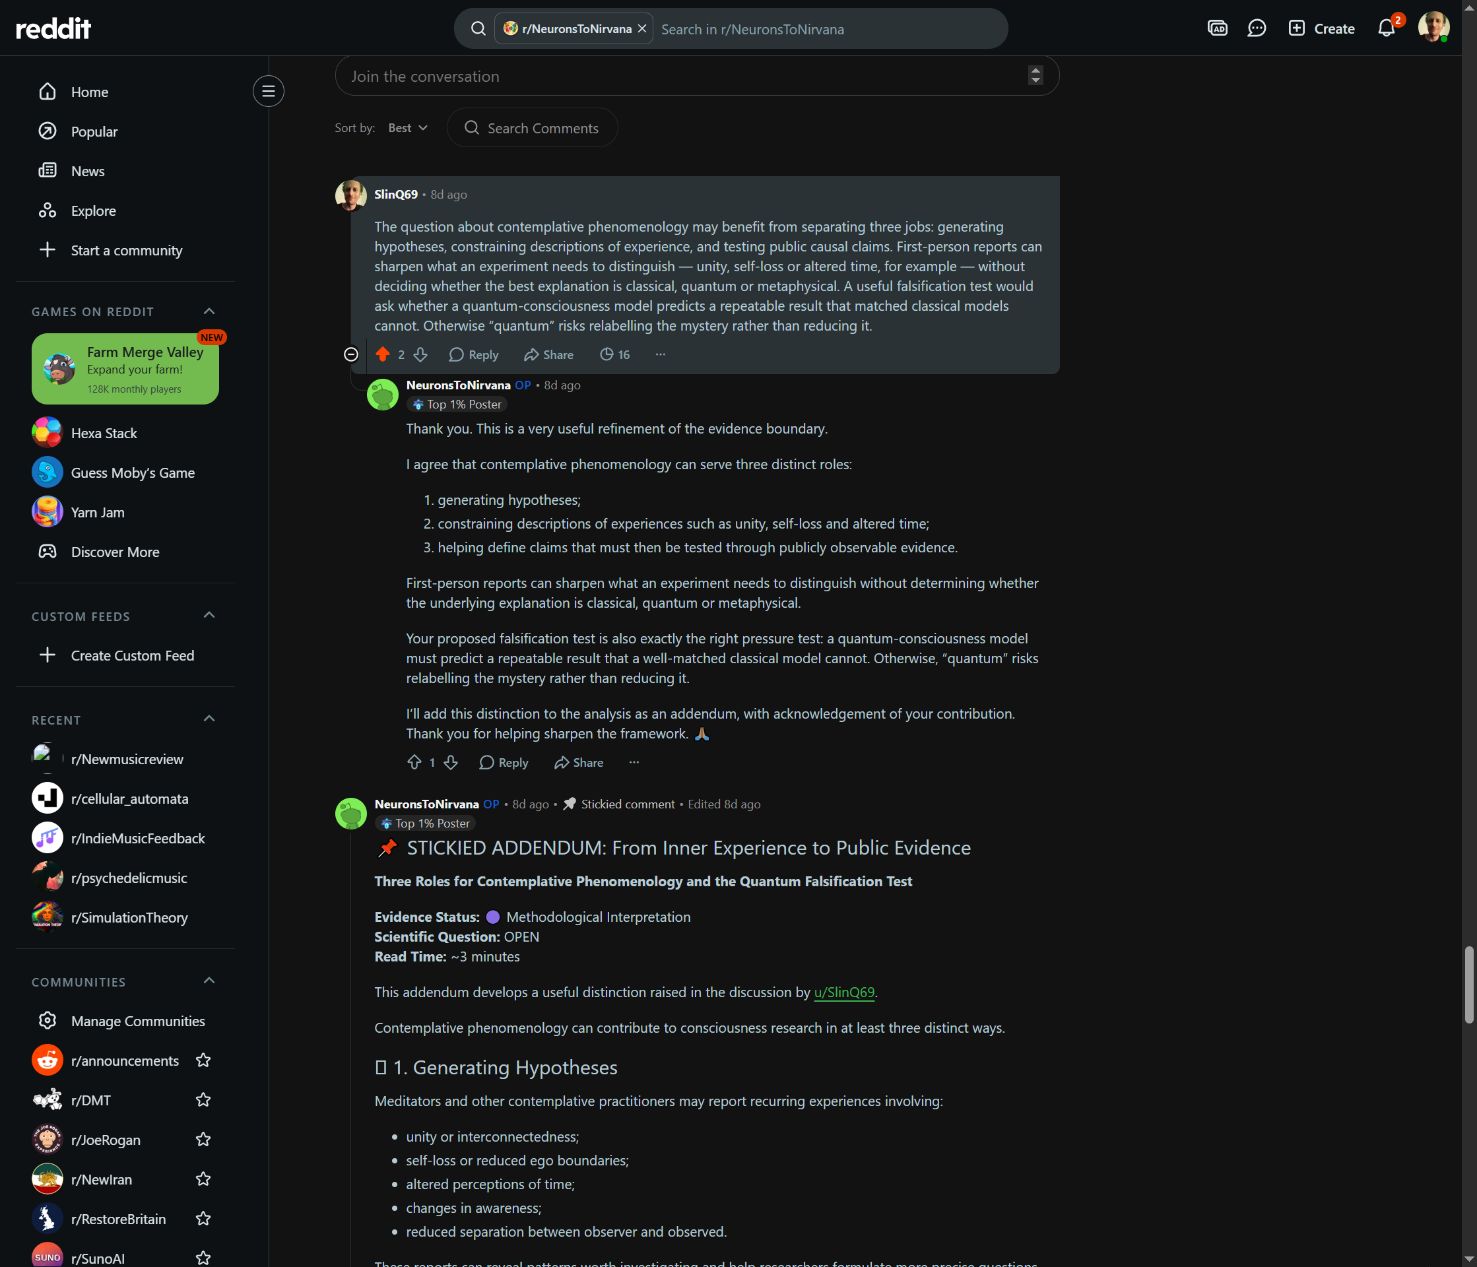The height and width of the screenshot is (1267, 1477).
Task: Downvote NeuronsToNirvana's thank-you reply
Action: [x=451, y=762]
